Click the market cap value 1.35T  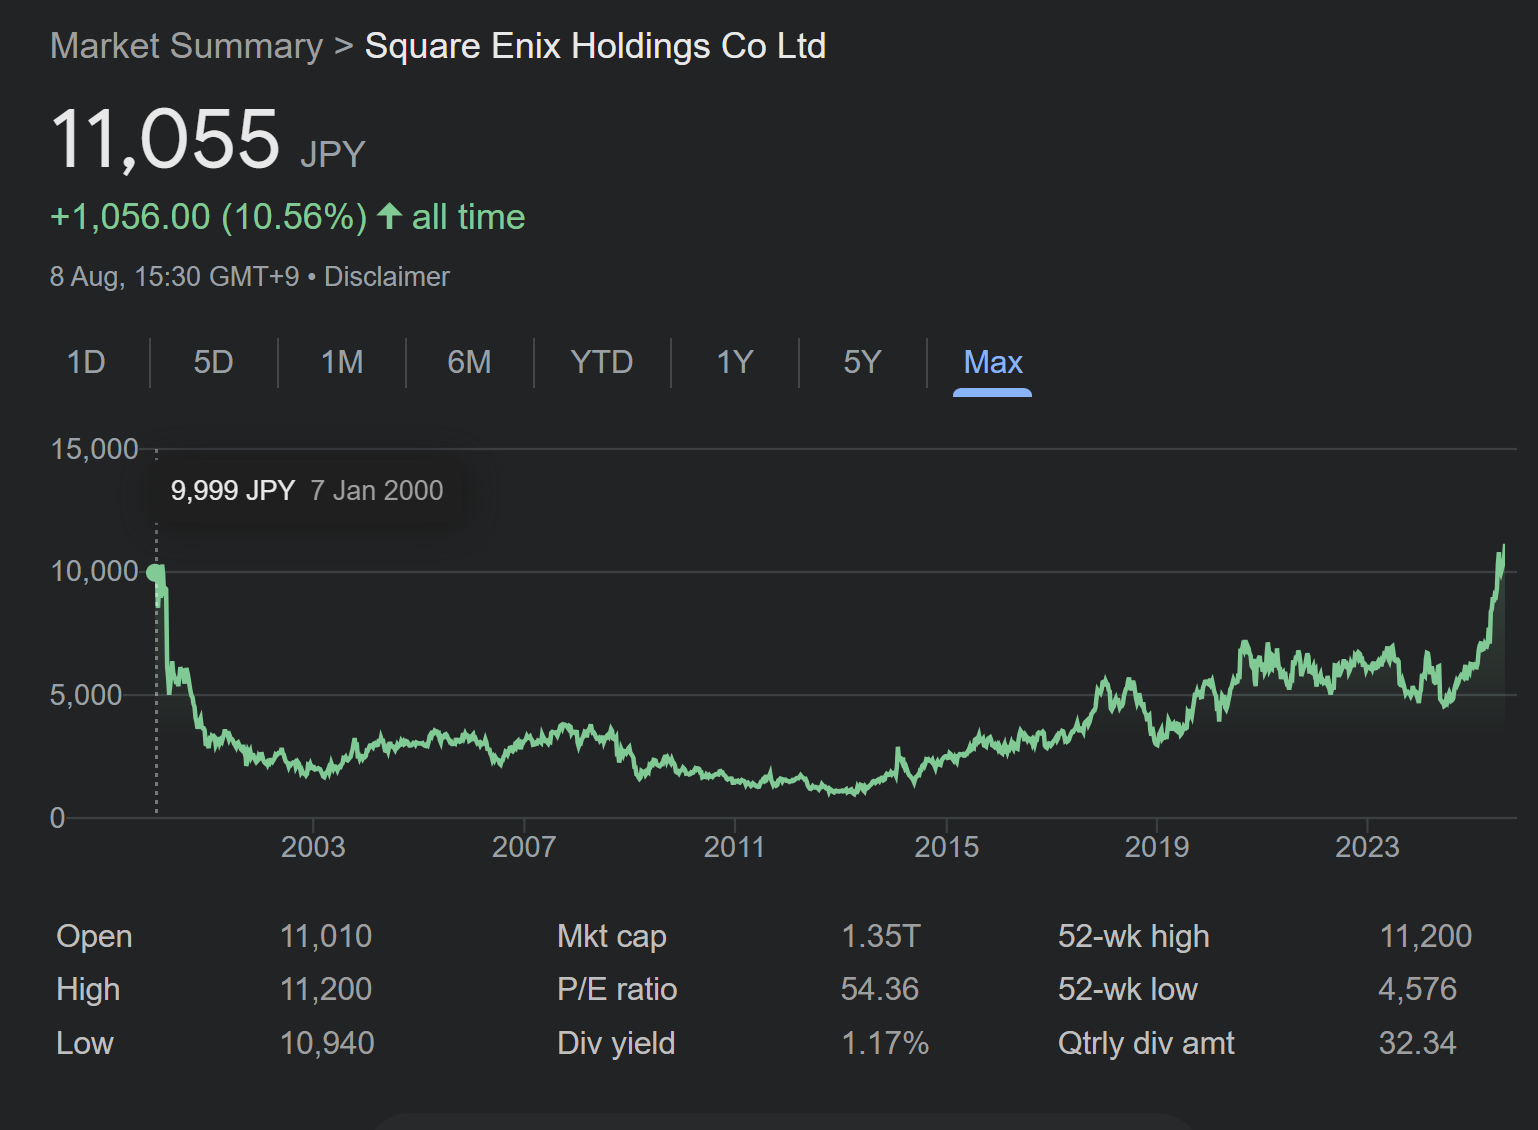click(x=880, y=936)
